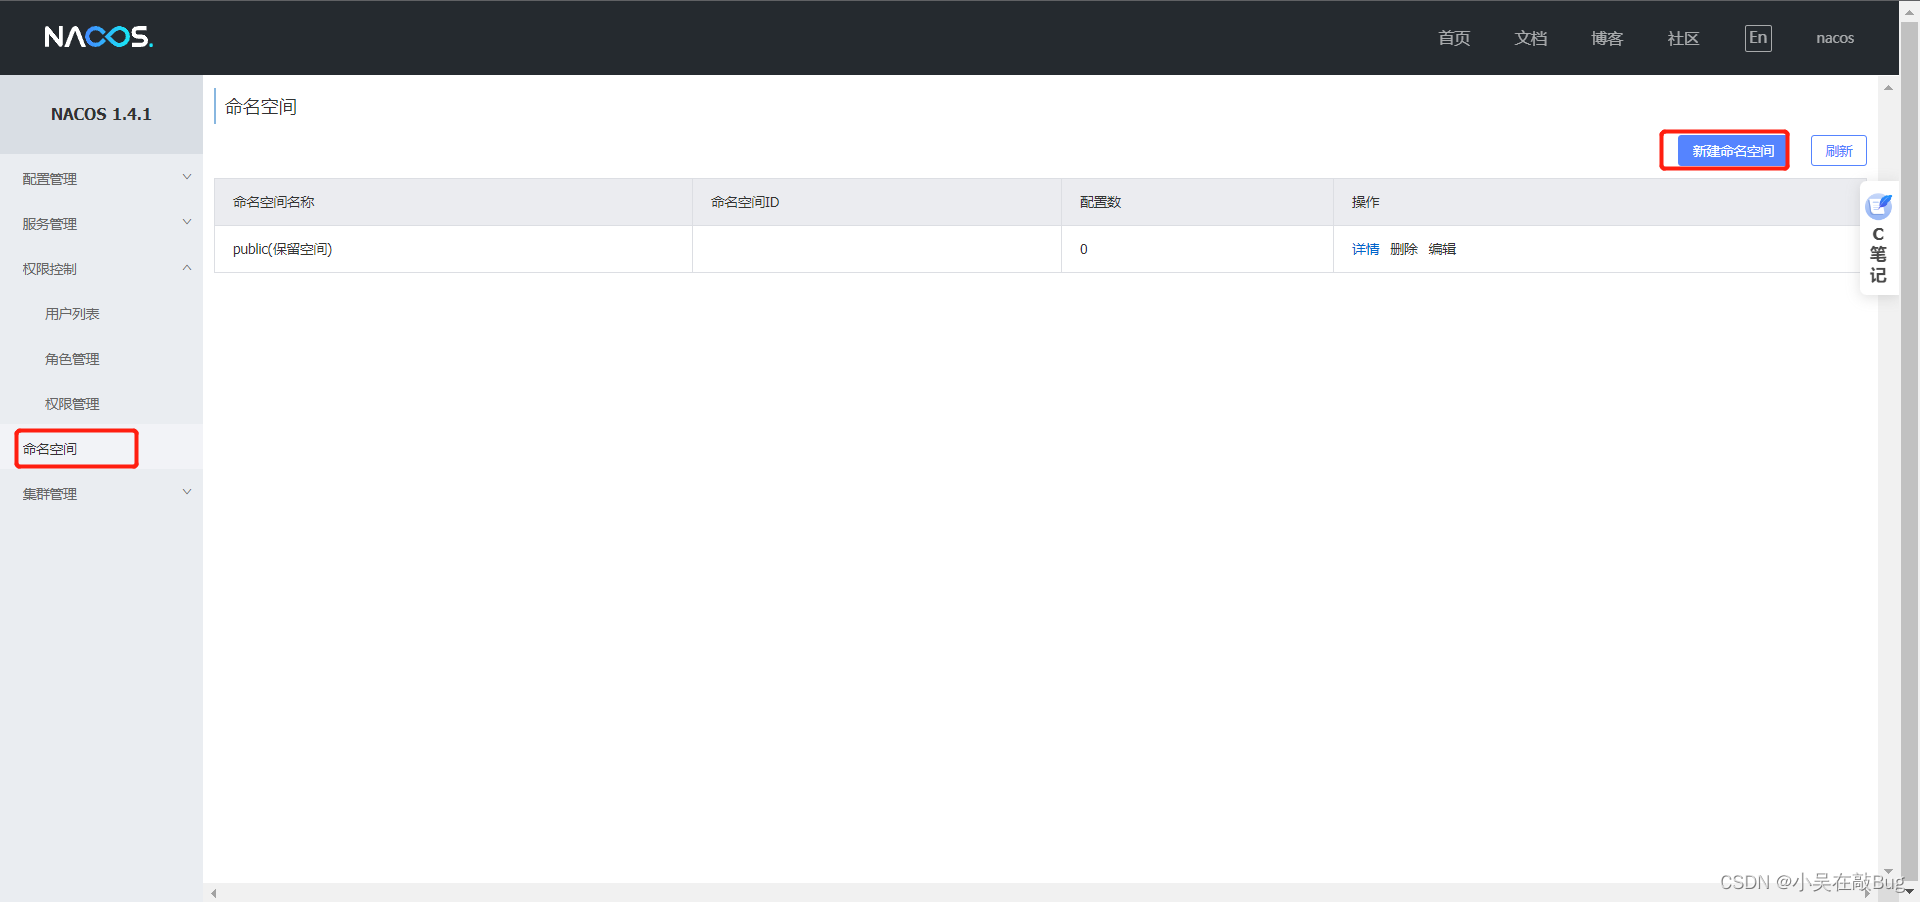Open the C笔记 note widget
The height and width of the screenshot is (902, 1920).
(x=1878, y=238)
